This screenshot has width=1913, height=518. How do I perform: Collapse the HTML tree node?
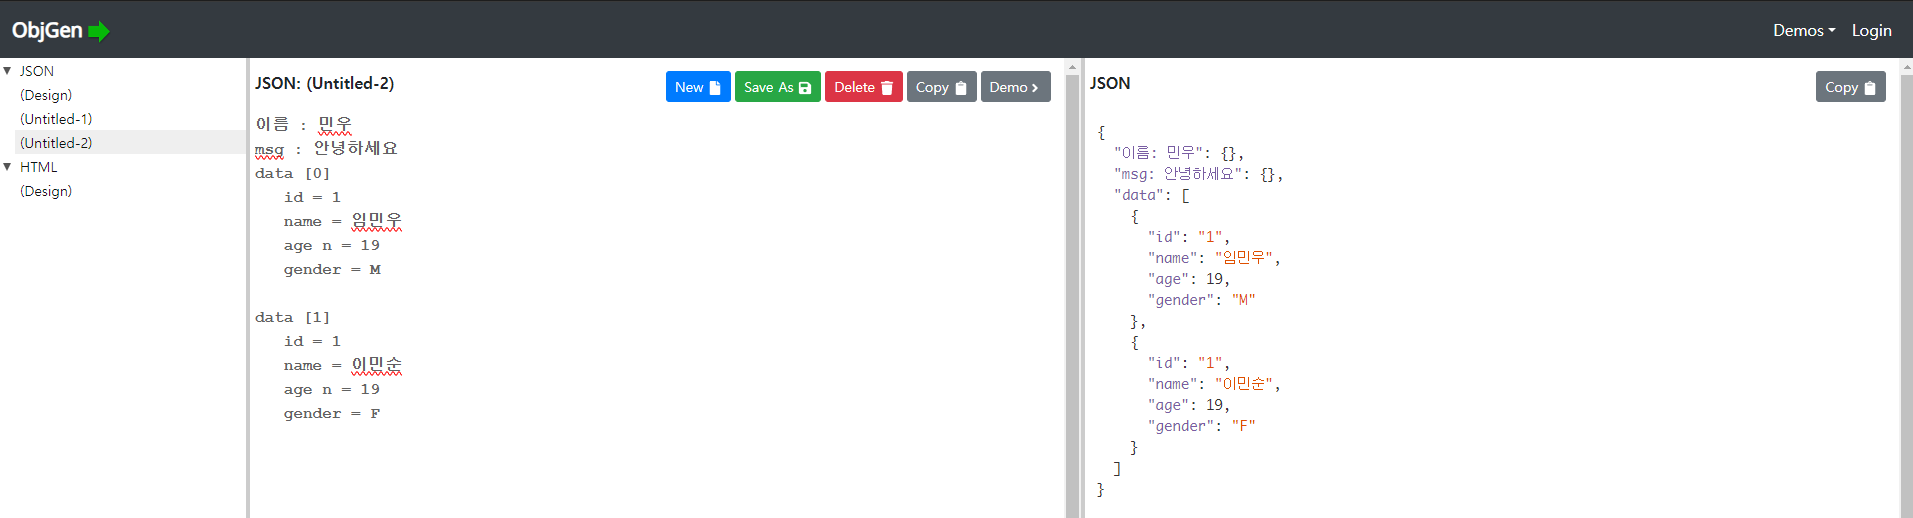tap(7, 167)
